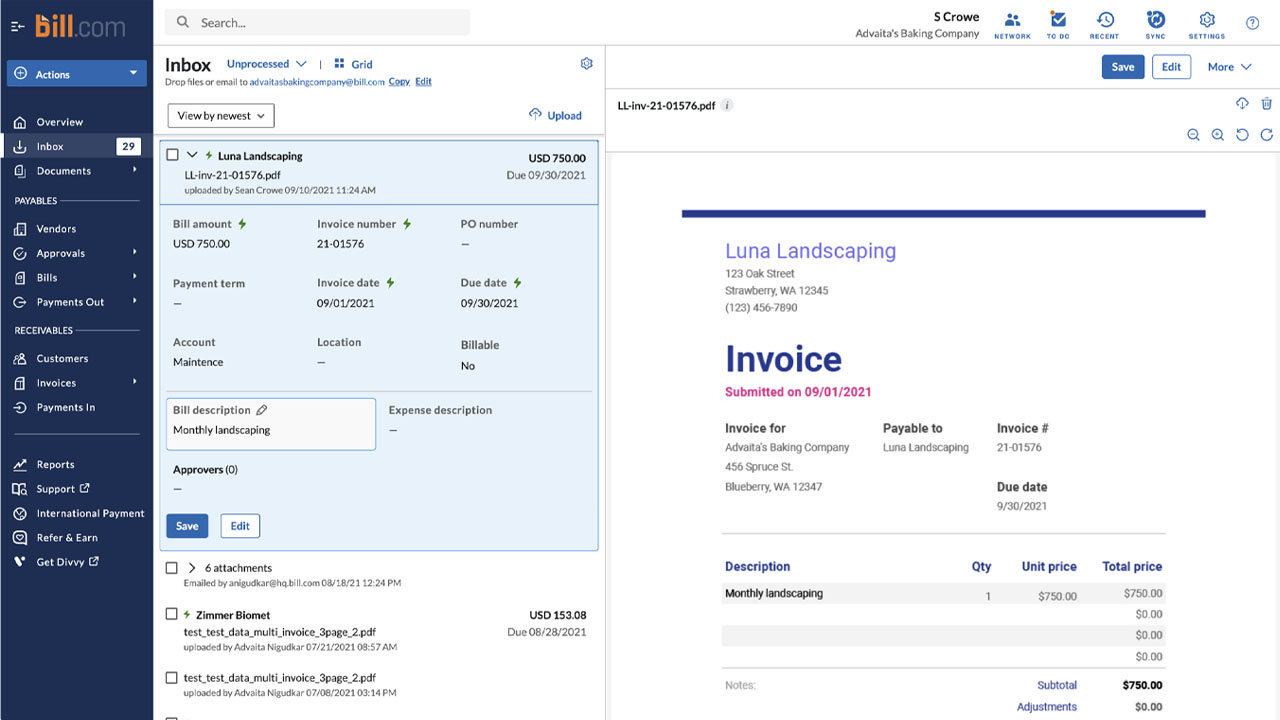The width and height of the screenshot is (1280, 720).
Task: Click Save in the bill detail card
Action: 187,526
